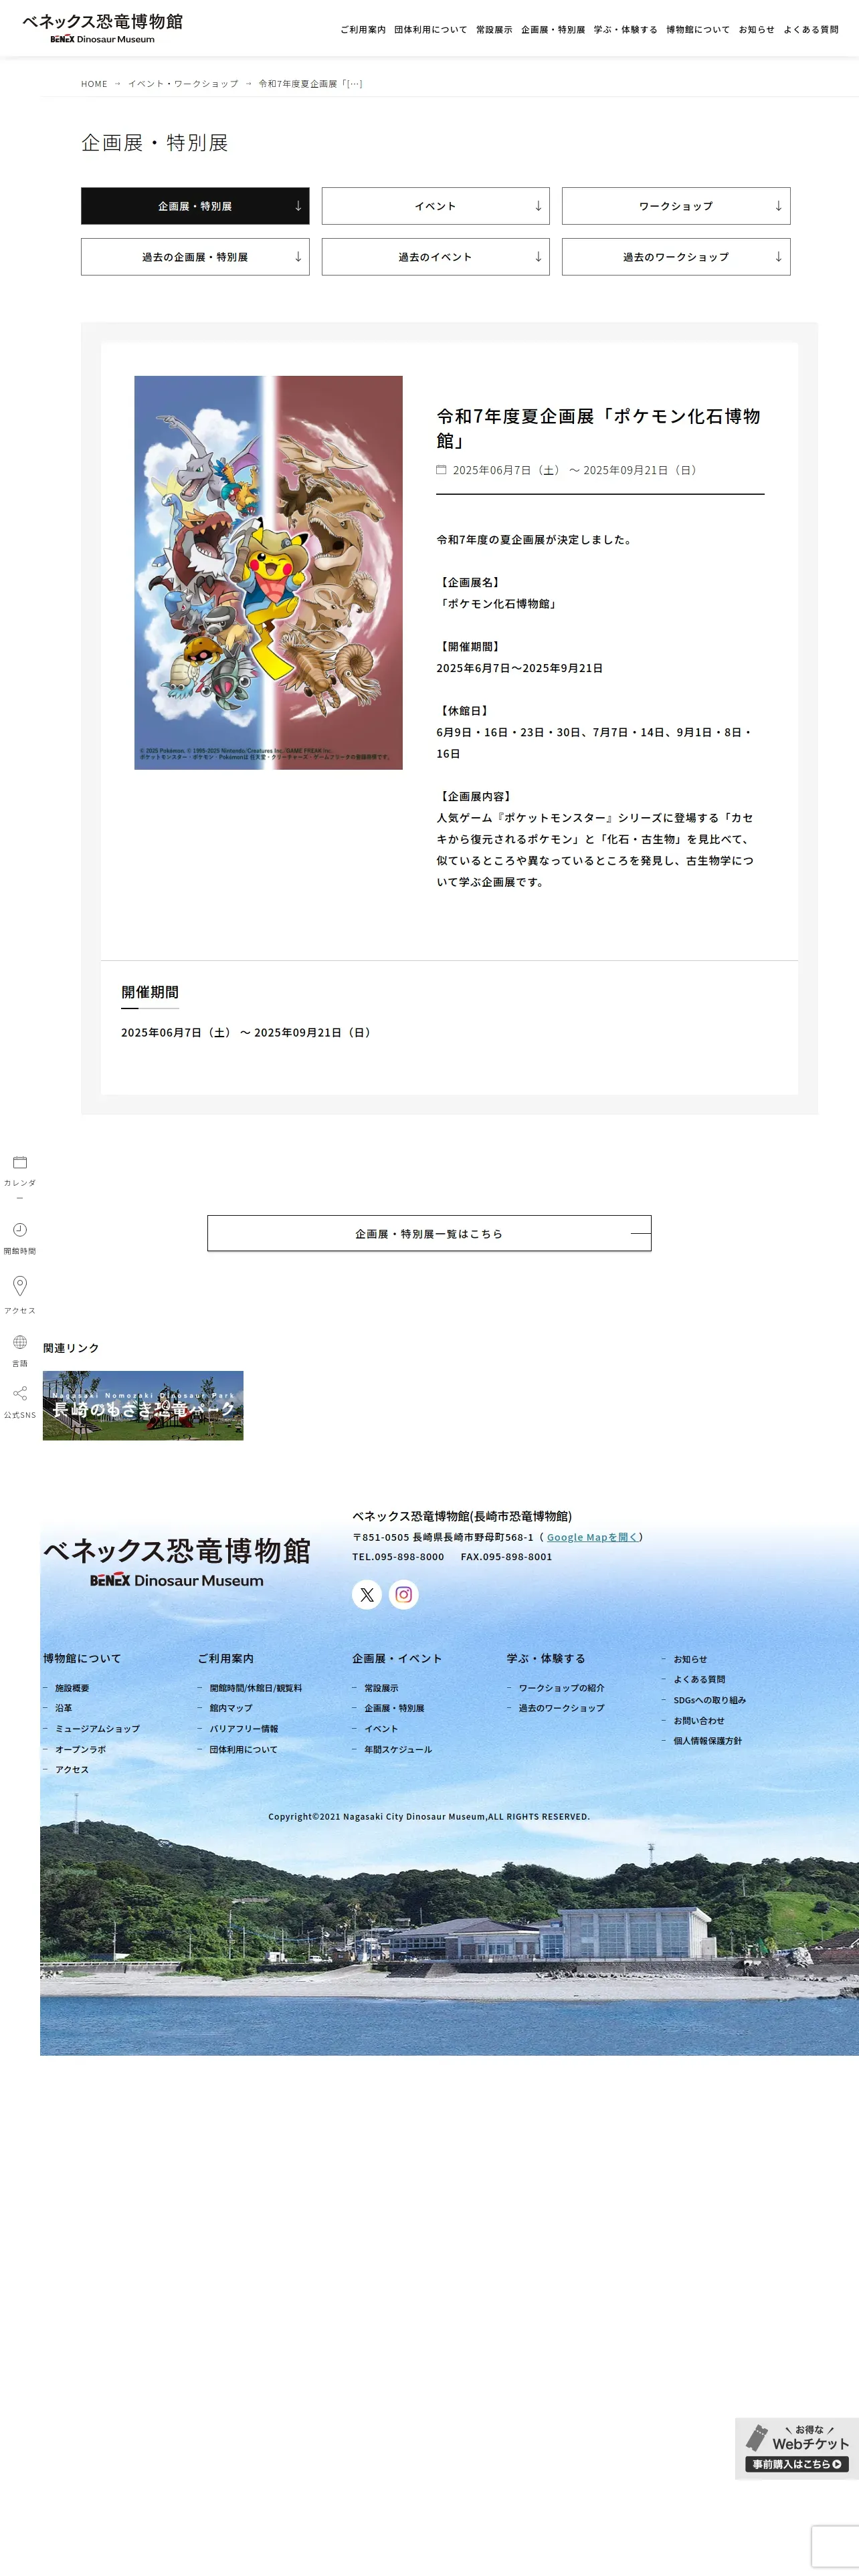Open 団体利用について in top navigation

[430, 30]
